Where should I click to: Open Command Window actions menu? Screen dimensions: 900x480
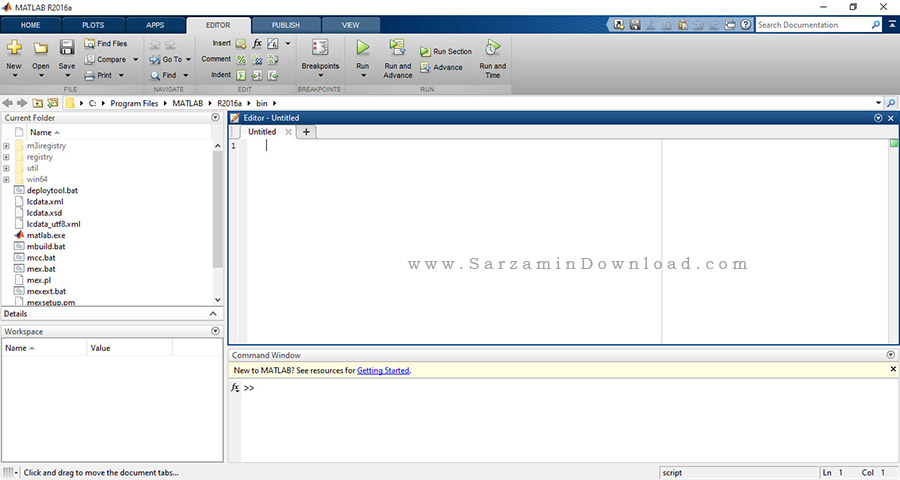click(x=890, y=355)
